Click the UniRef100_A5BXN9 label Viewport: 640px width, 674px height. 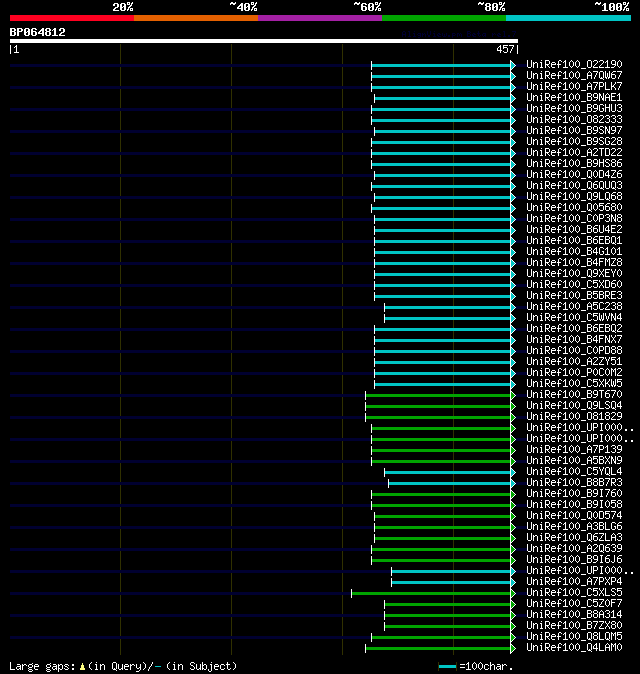tap(574, 461)
